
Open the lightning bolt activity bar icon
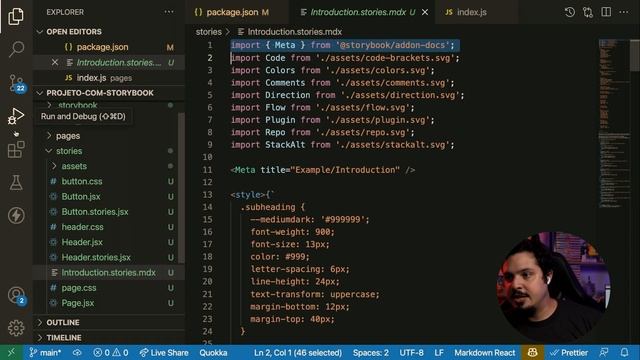tap(16, 216)
